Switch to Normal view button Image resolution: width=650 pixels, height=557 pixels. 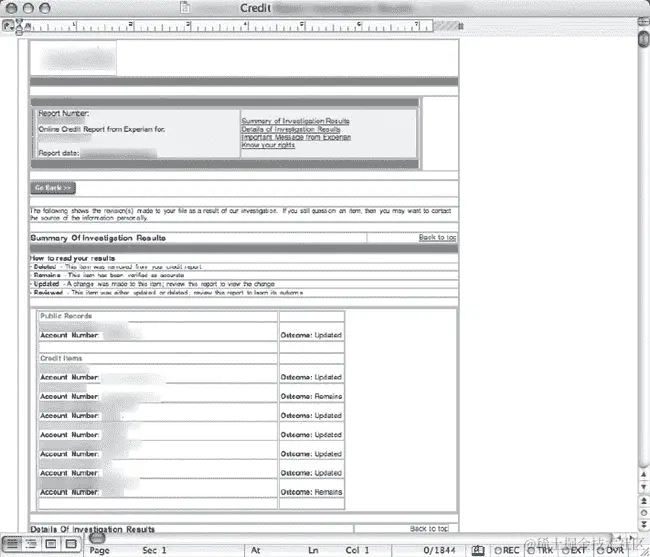click(x=12, y=543)
